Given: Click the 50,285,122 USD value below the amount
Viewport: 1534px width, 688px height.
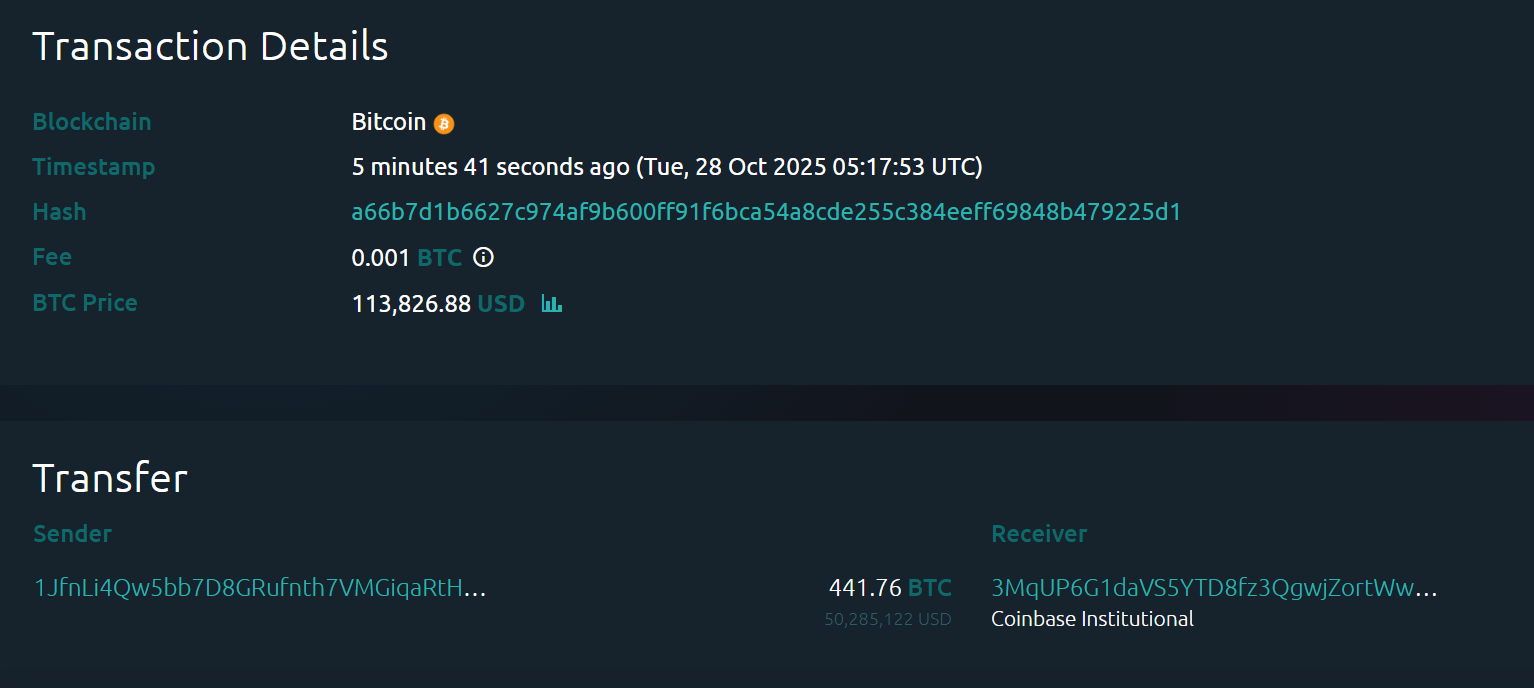Looking at the screenshot, I should 888,618.
